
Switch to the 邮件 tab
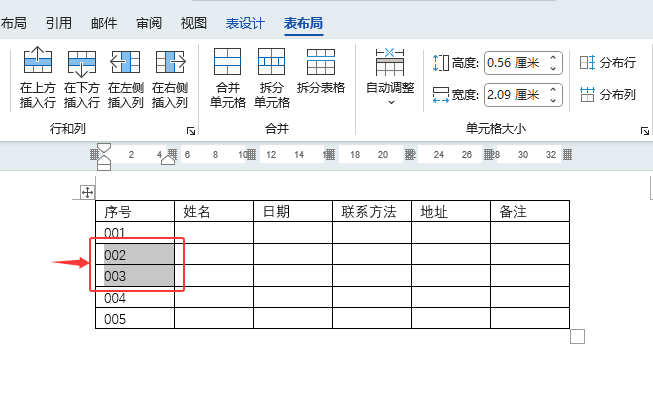pos(104,23)
